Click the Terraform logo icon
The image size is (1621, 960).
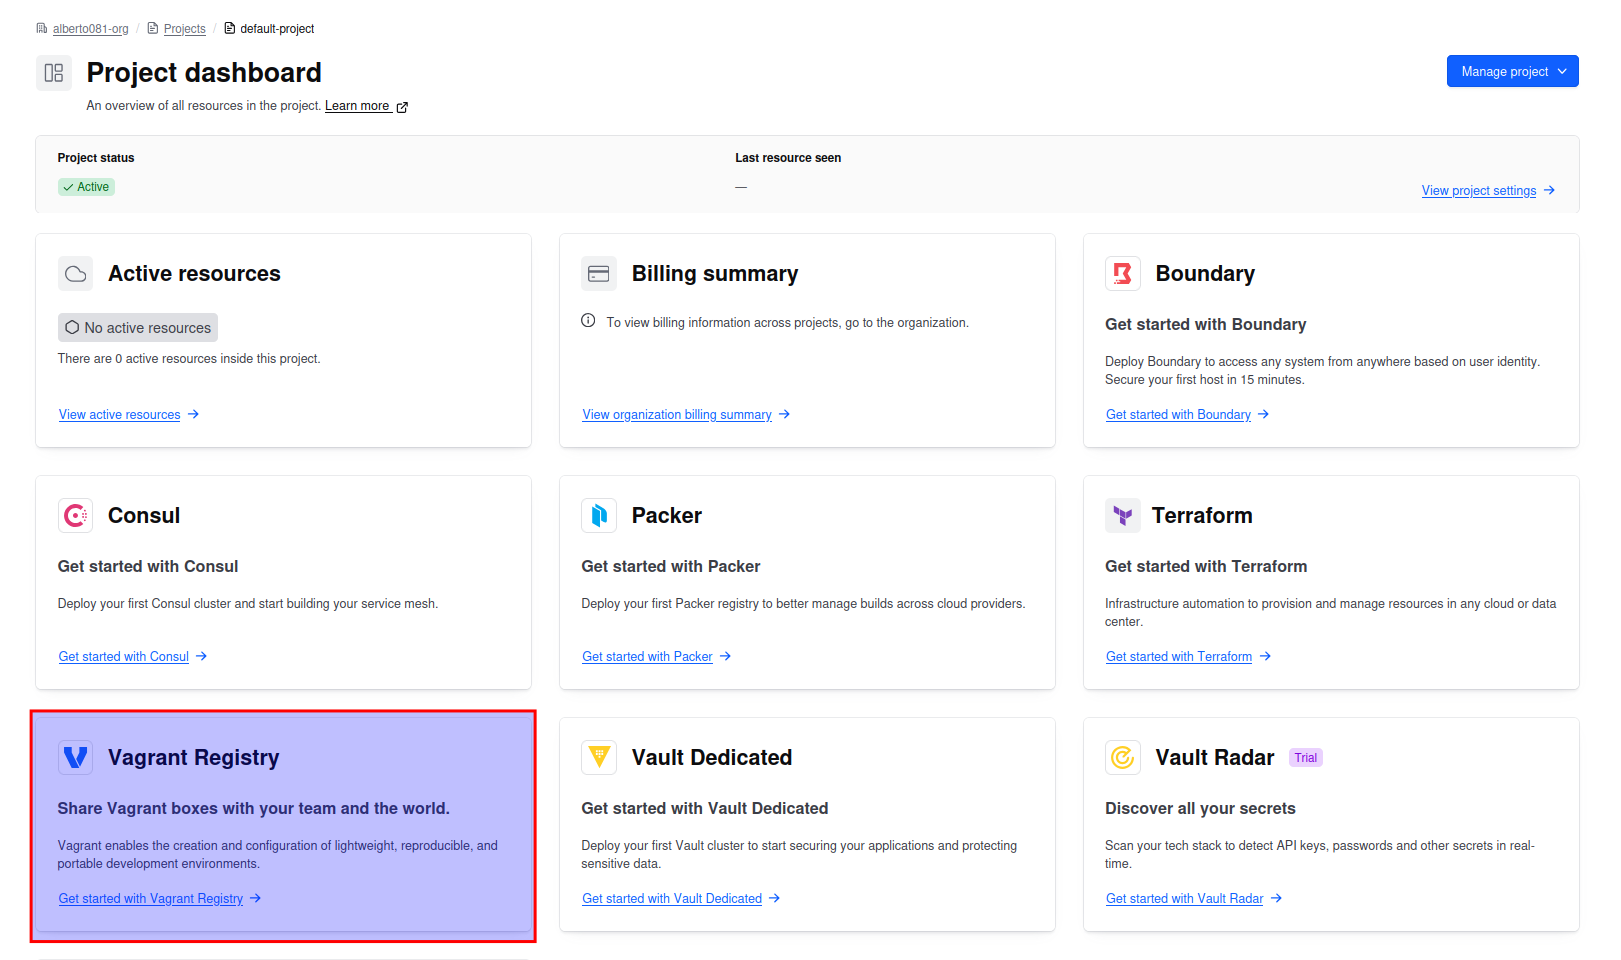click(x=1122, y=516)
